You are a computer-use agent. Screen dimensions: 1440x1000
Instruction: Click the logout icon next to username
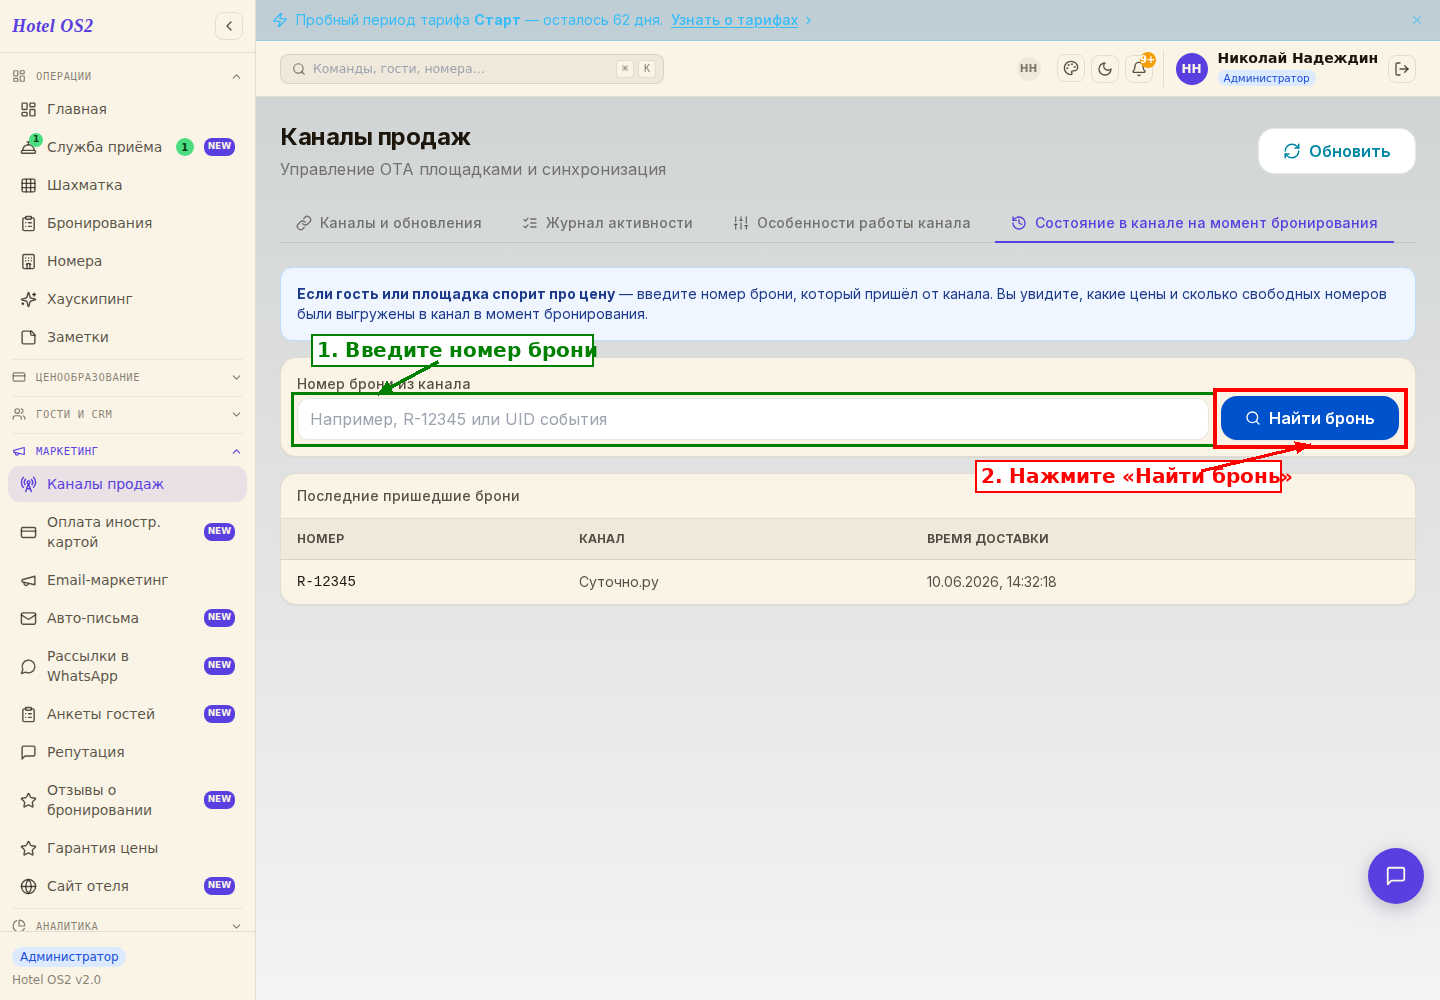(x=1402, y=69)
